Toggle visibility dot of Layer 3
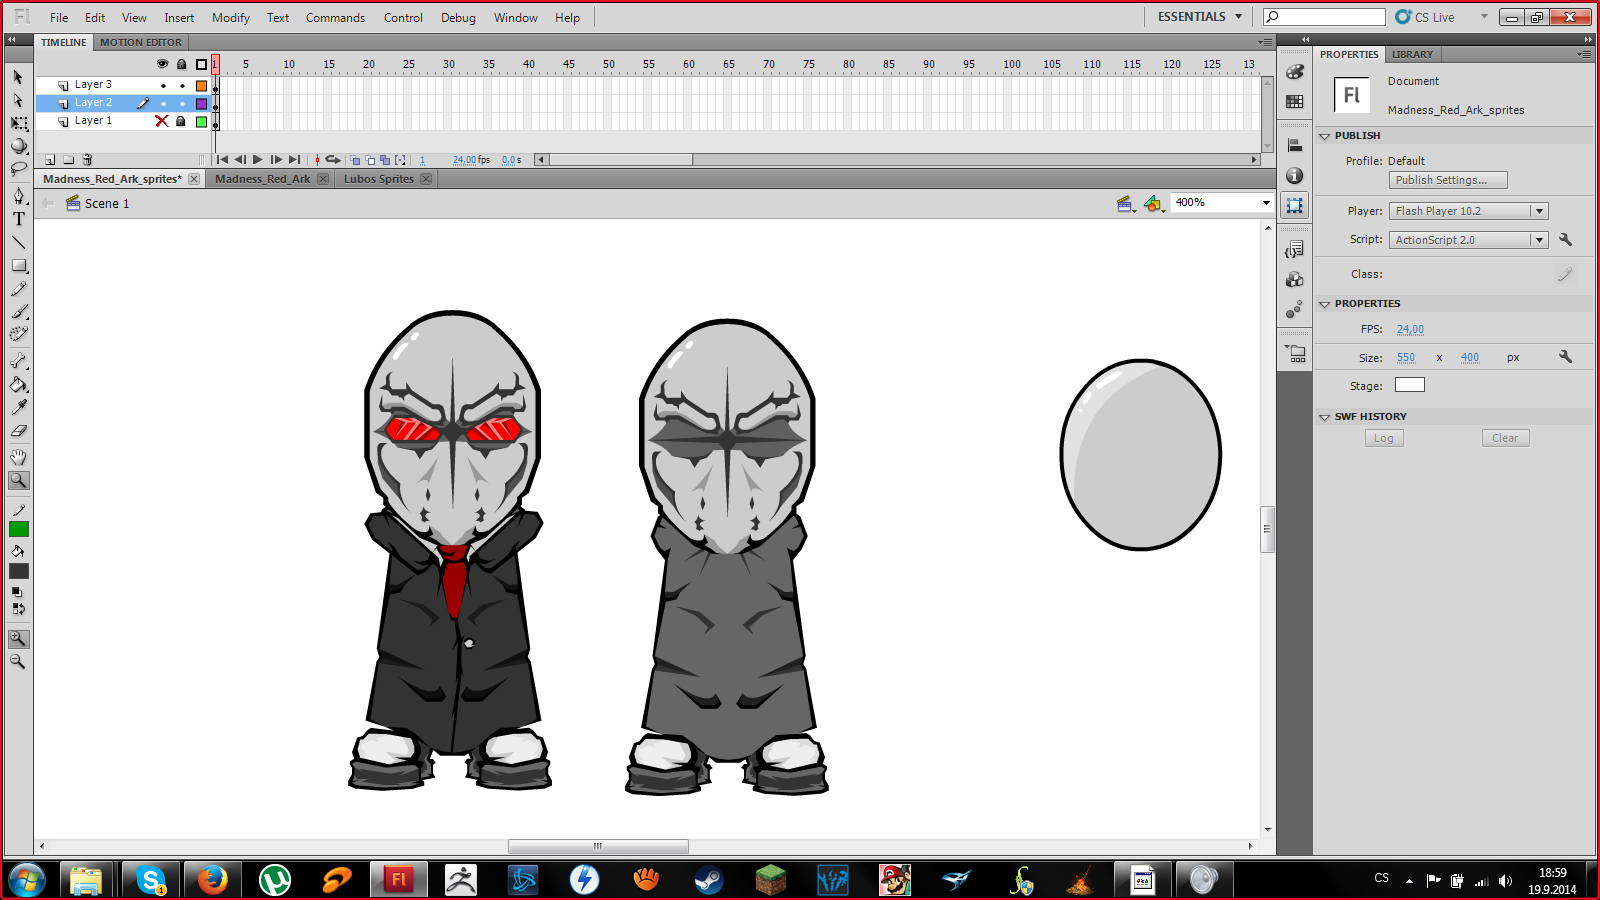This screenshot has width=1600, height=900. (x=163, y=85)
